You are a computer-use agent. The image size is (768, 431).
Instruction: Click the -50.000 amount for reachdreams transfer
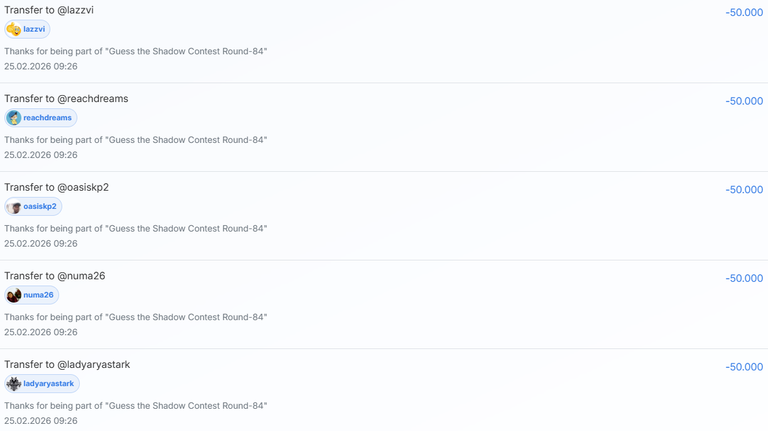[x=744, y=101]
